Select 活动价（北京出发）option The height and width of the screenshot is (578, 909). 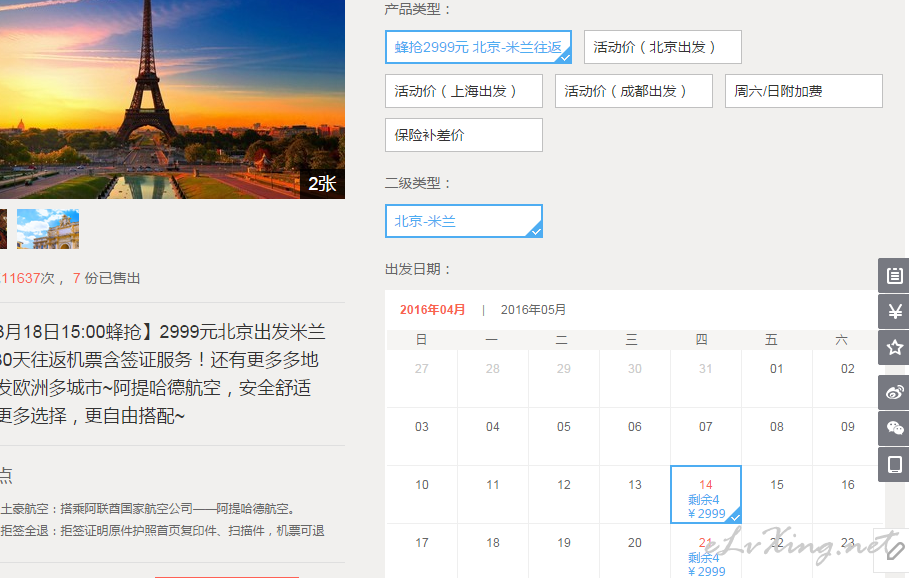[x=663, y=47]
